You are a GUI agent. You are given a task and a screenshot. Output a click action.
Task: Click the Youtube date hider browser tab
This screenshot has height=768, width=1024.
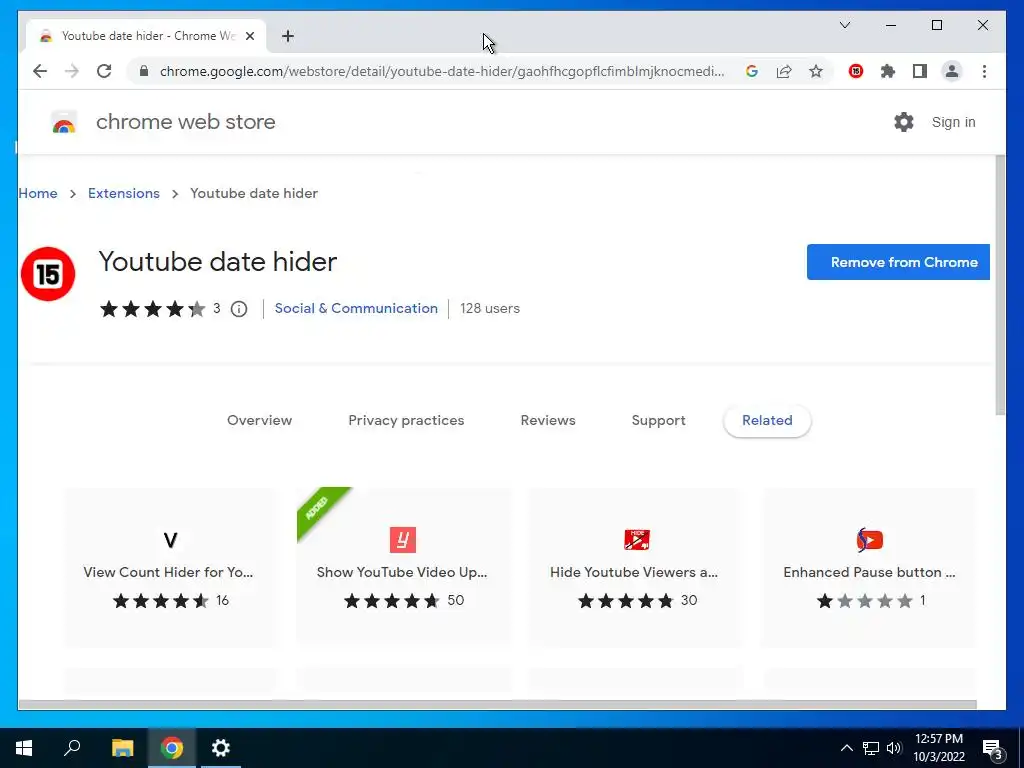click(146, 36)
